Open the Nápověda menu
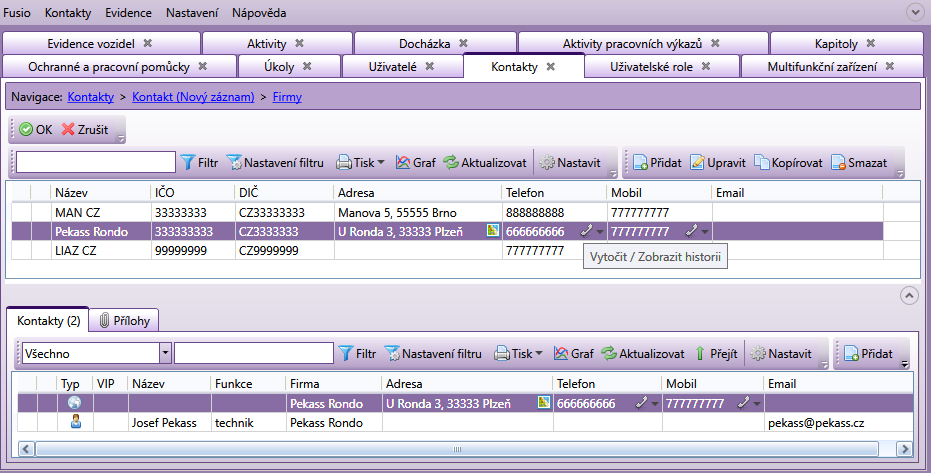This screenshot has height=473, width=931. tap(259, 12)
